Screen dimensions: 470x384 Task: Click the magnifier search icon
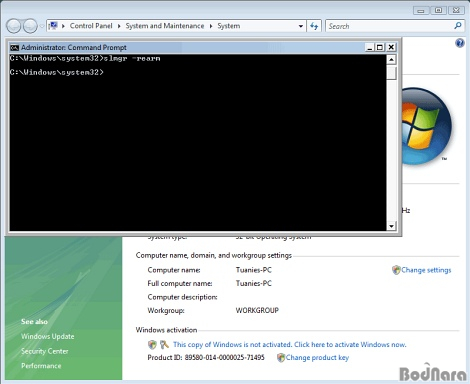[458, 26]
